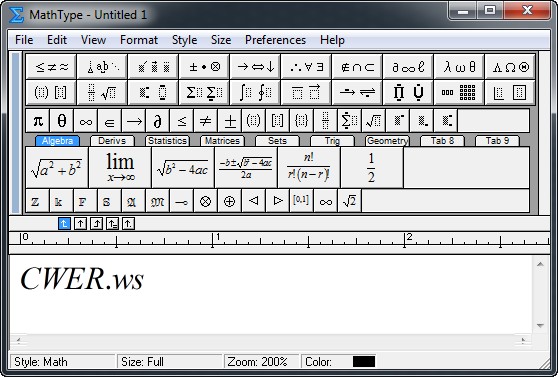Switch to the Trig tab
This screenshot has height=377, width=558.
click(x=332, y=141)
